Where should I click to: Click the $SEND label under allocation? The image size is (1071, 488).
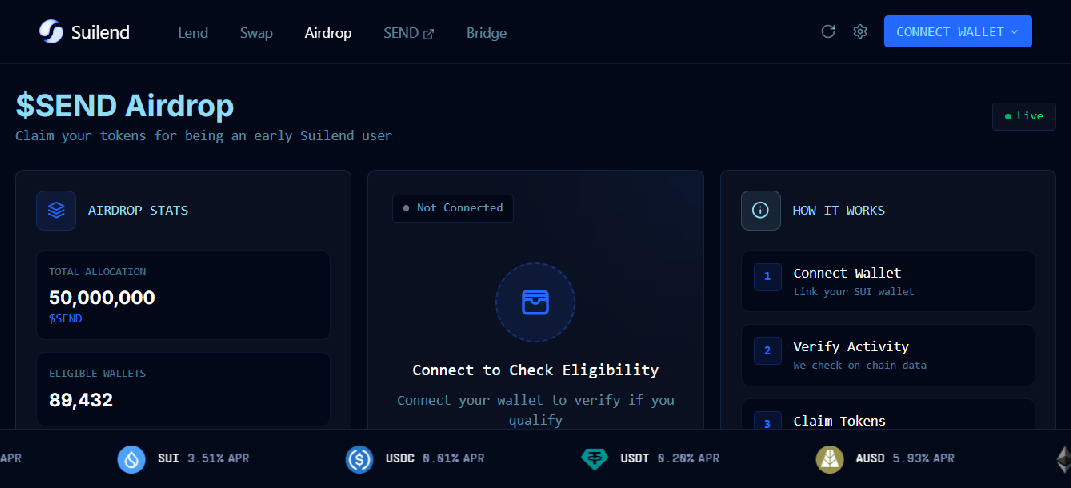coord(66,318)
